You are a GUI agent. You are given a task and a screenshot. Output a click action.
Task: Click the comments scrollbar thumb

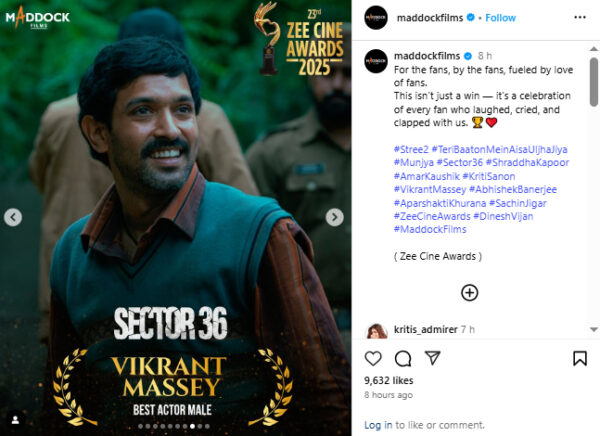tap(593, 82)
